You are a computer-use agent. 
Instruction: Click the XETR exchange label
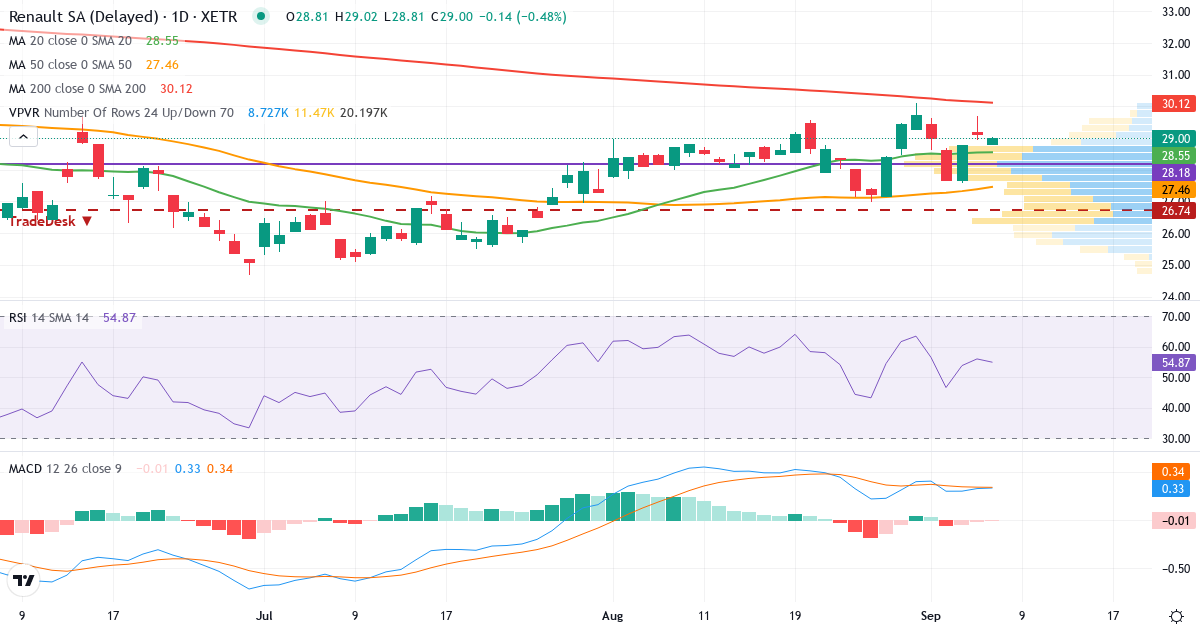pyautogui.click(x=218, y=17)
